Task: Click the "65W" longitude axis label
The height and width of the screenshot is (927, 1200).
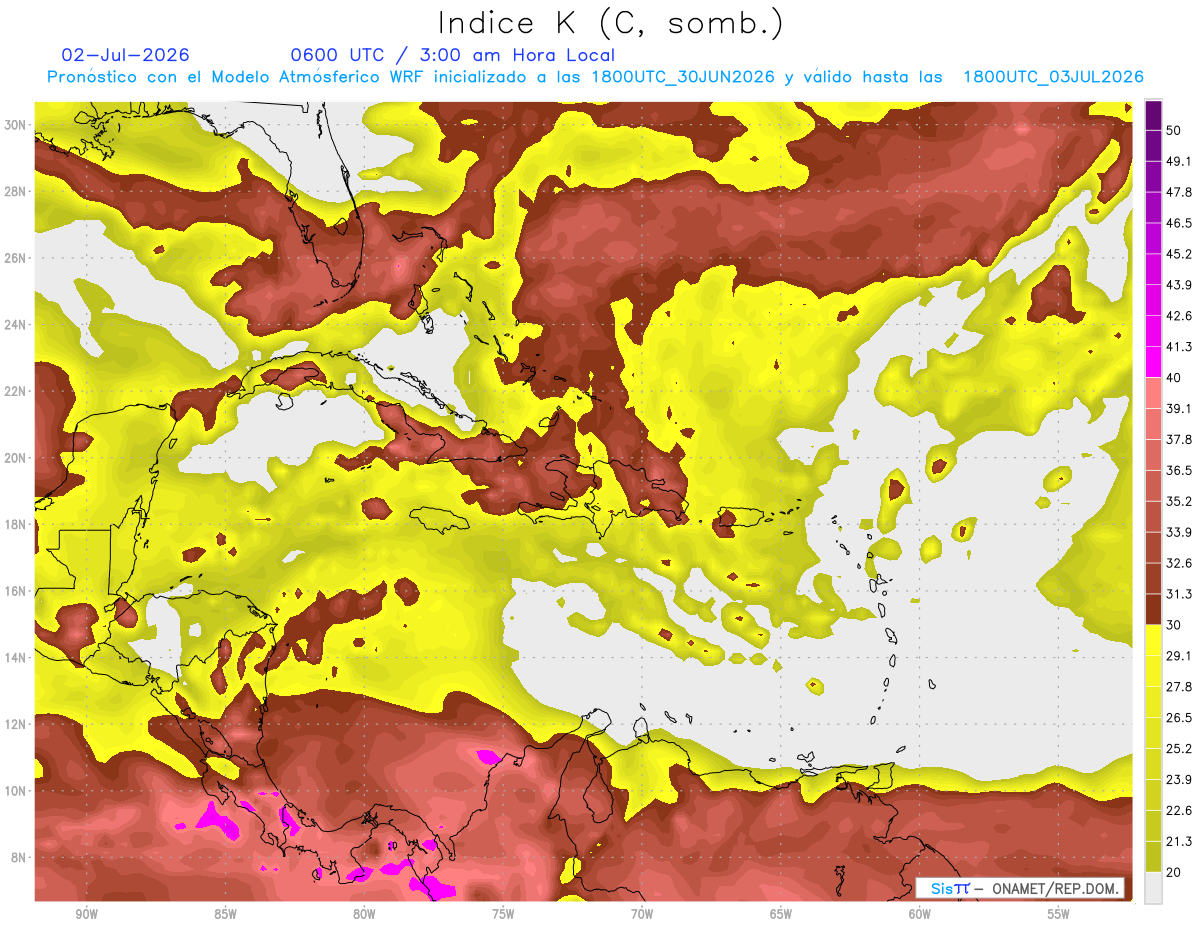Action: click(x=781, y=914)
